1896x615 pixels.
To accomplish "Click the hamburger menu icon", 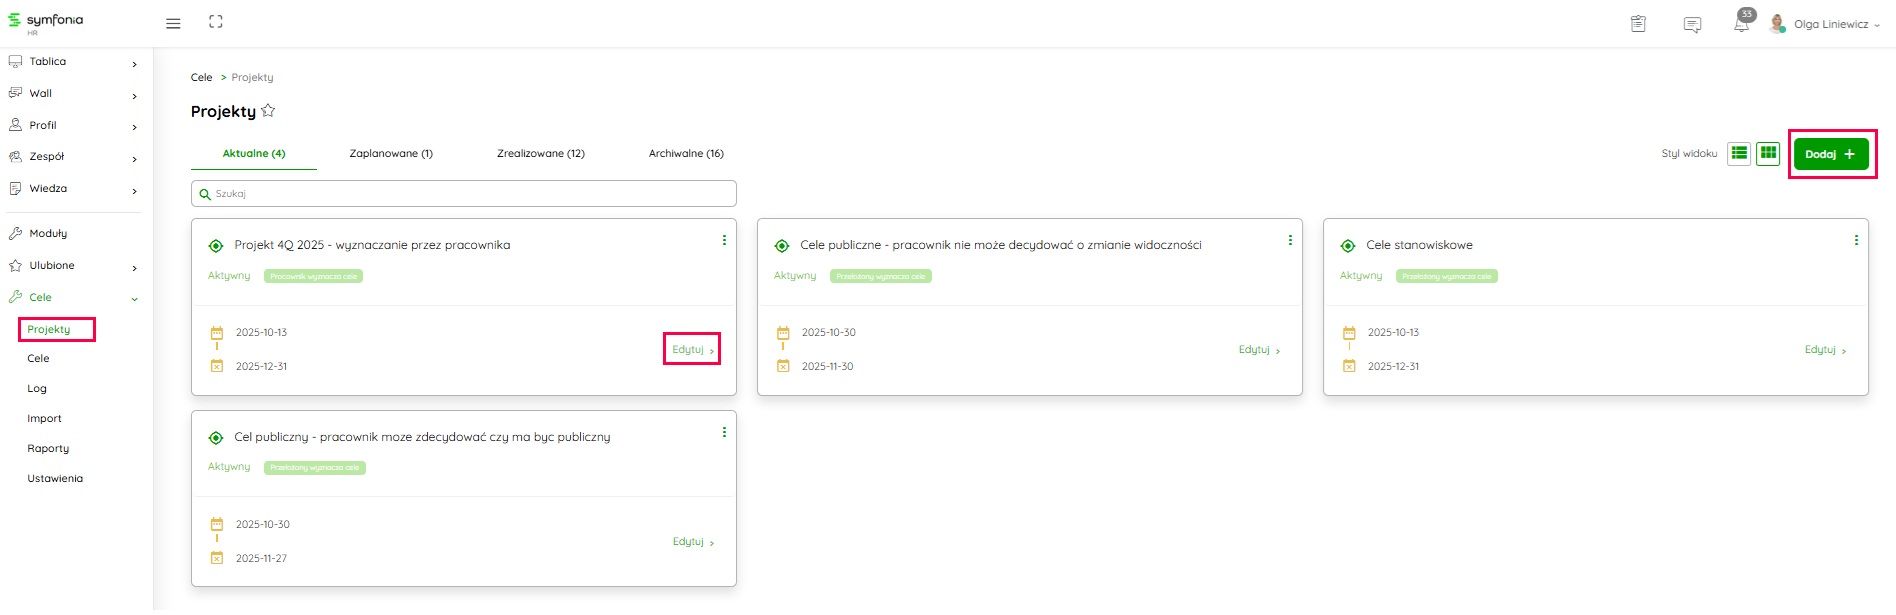I will coord(173,23).
